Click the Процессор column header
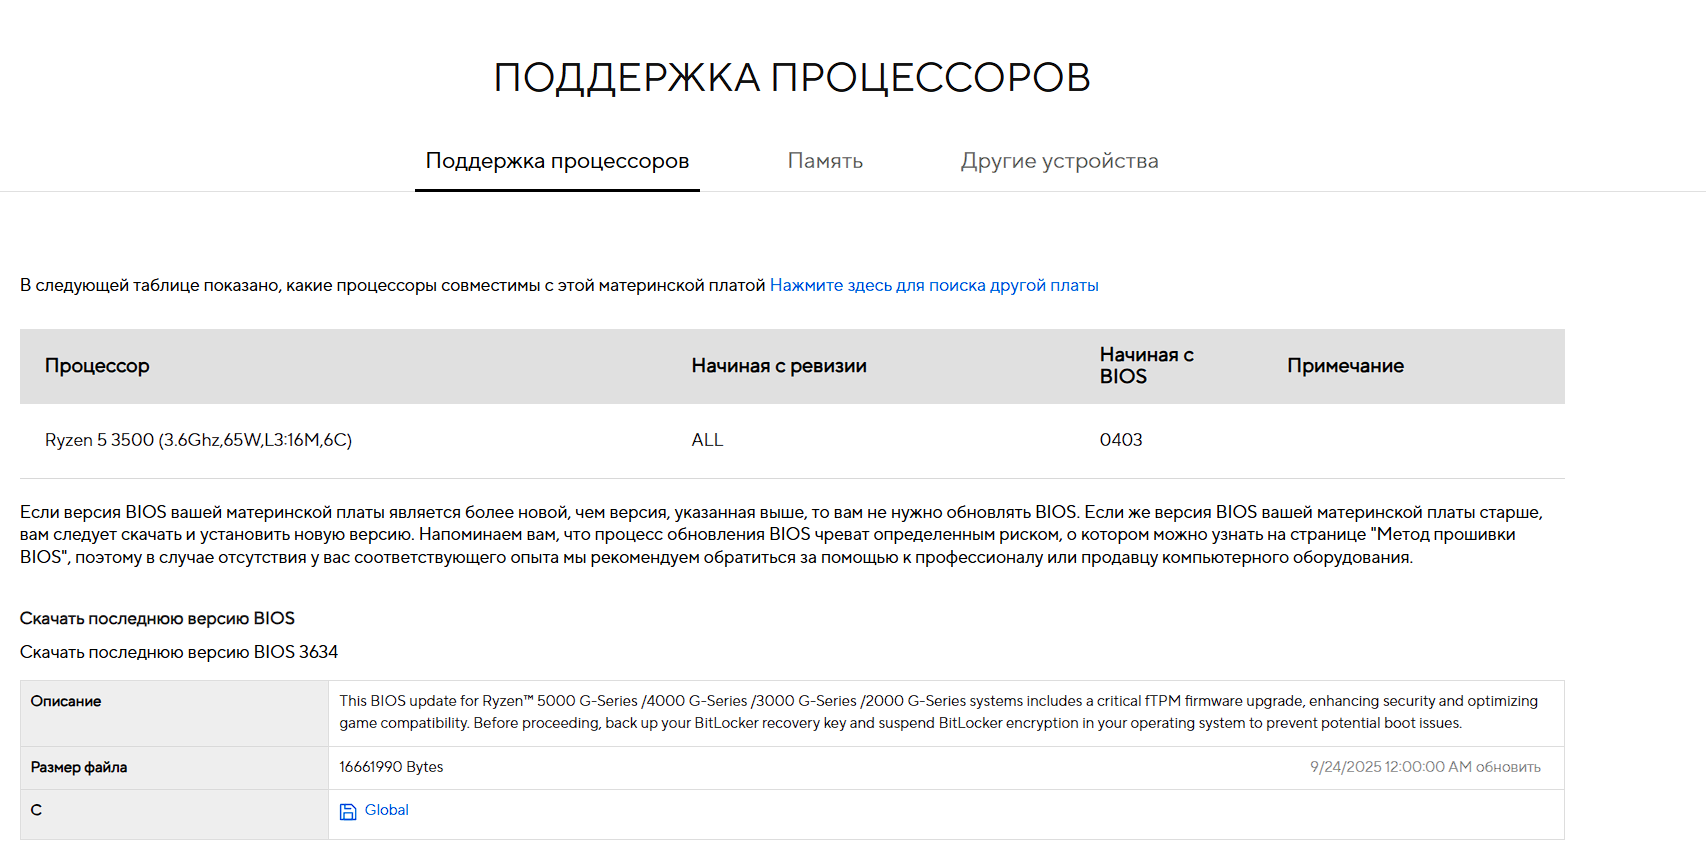The image size is (1706, 866). pyautogui.click(x=97, y=366)
